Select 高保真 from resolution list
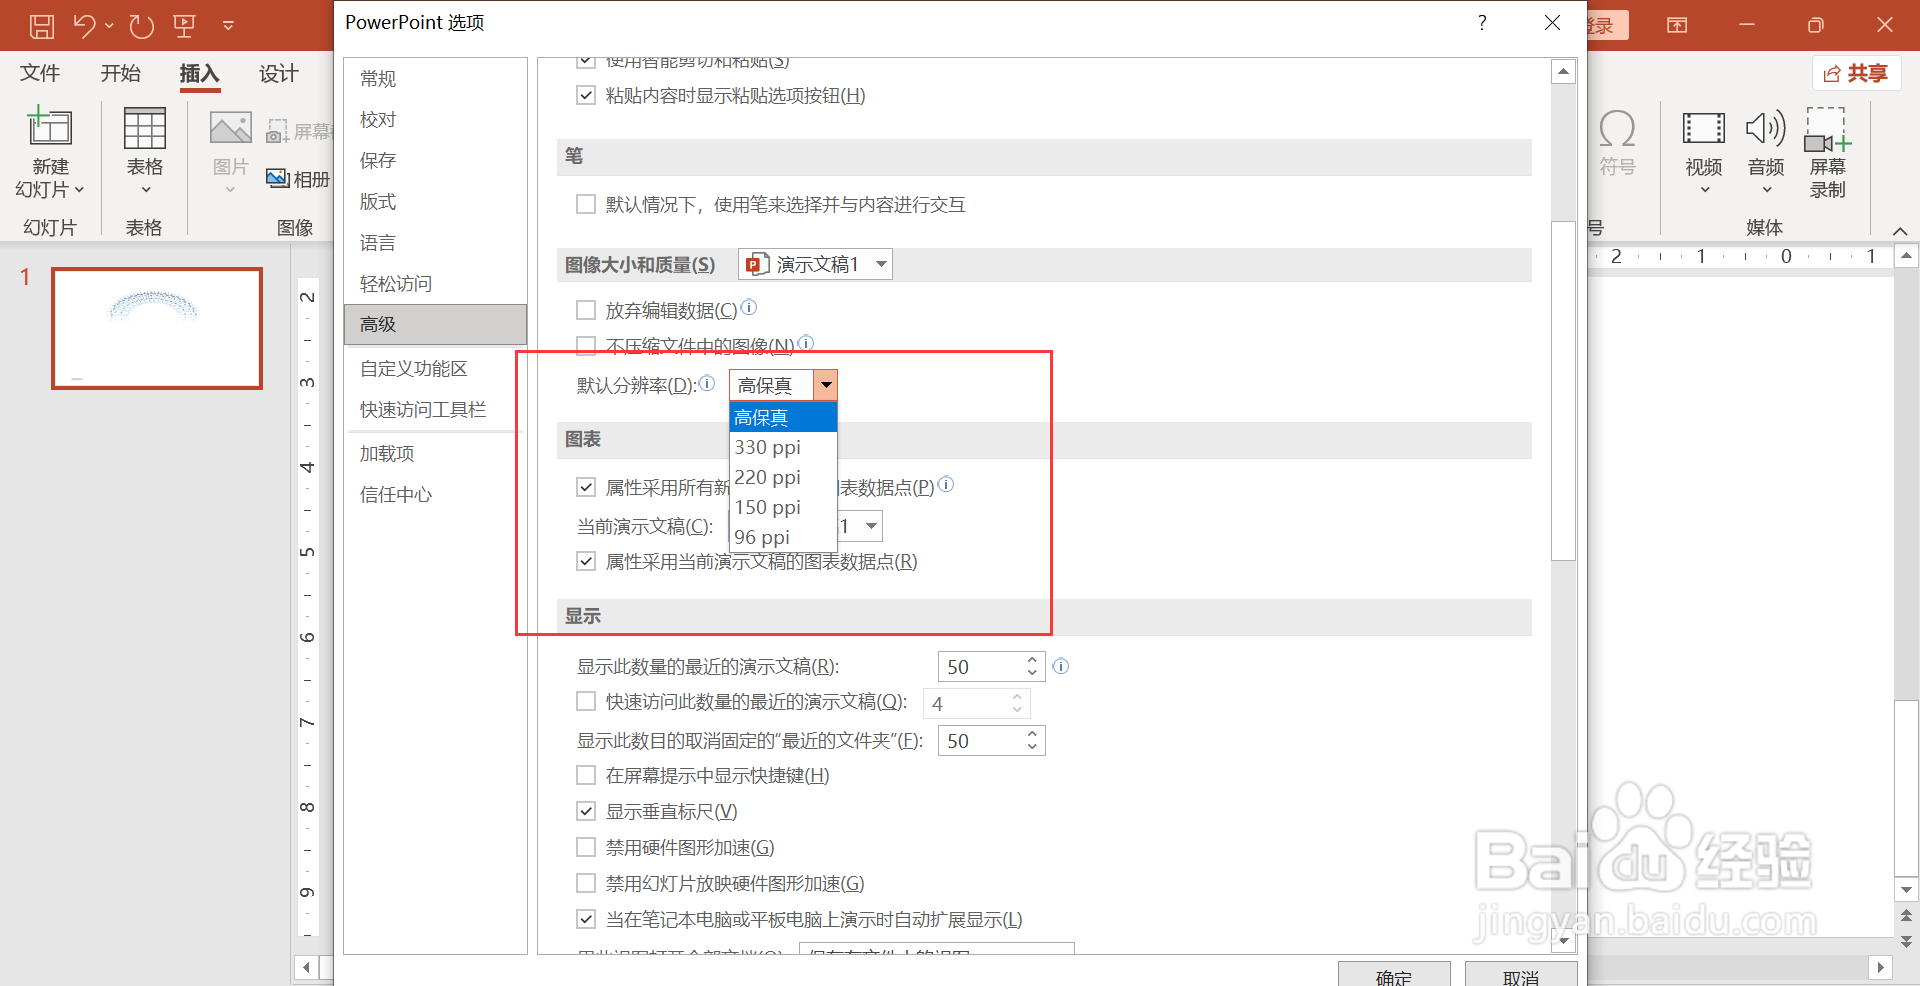This screenshot has width=1920, height=986. 783,417
